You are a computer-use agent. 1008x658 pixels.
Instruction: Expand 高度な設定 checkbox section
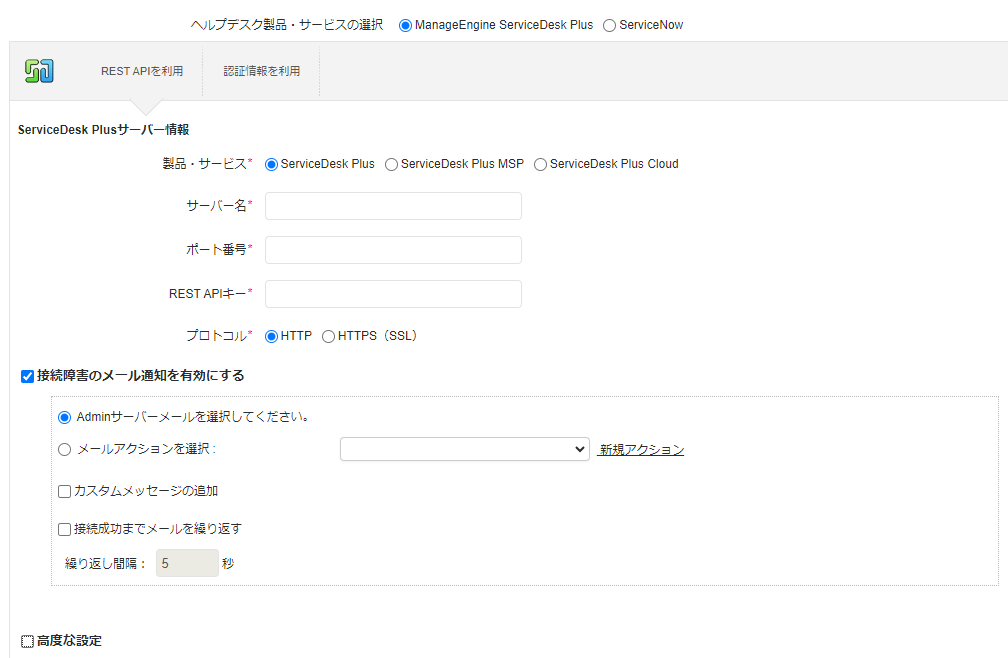point(27,641)
